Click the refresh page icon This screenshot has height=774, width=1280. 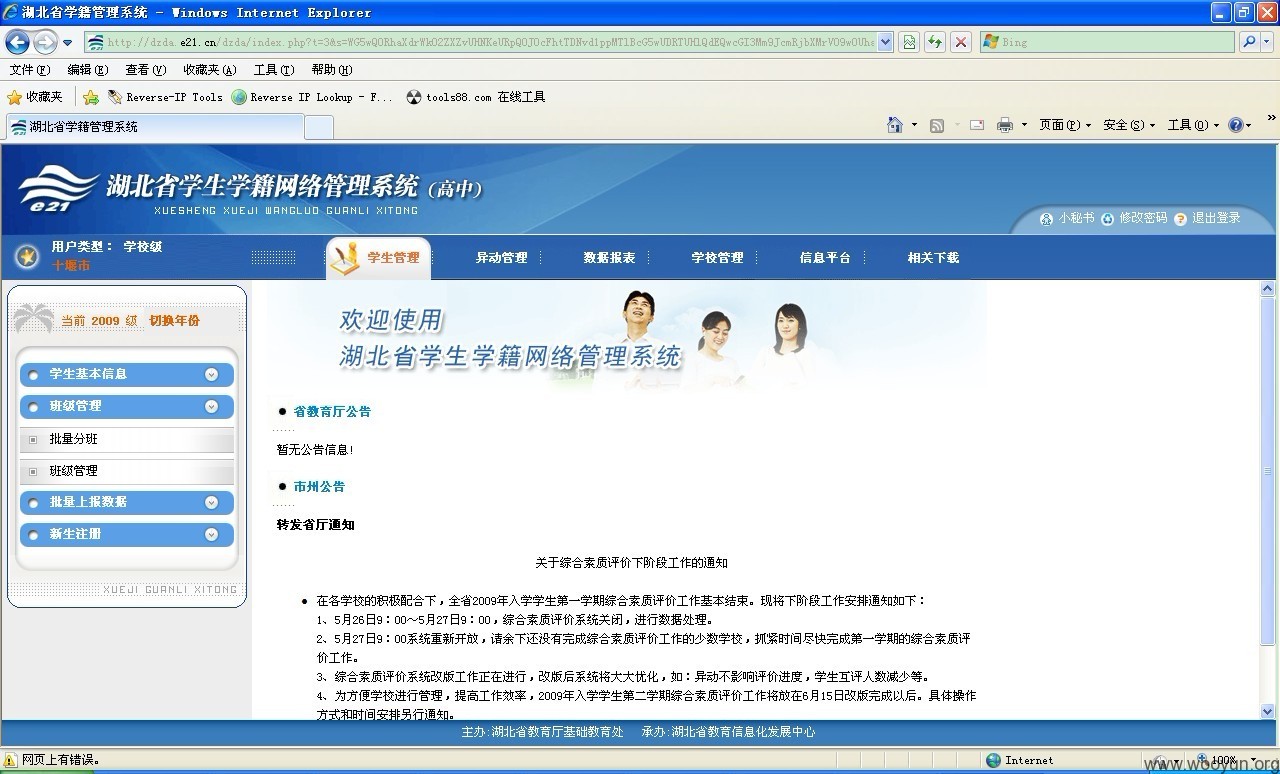click(x=935, y=42)
